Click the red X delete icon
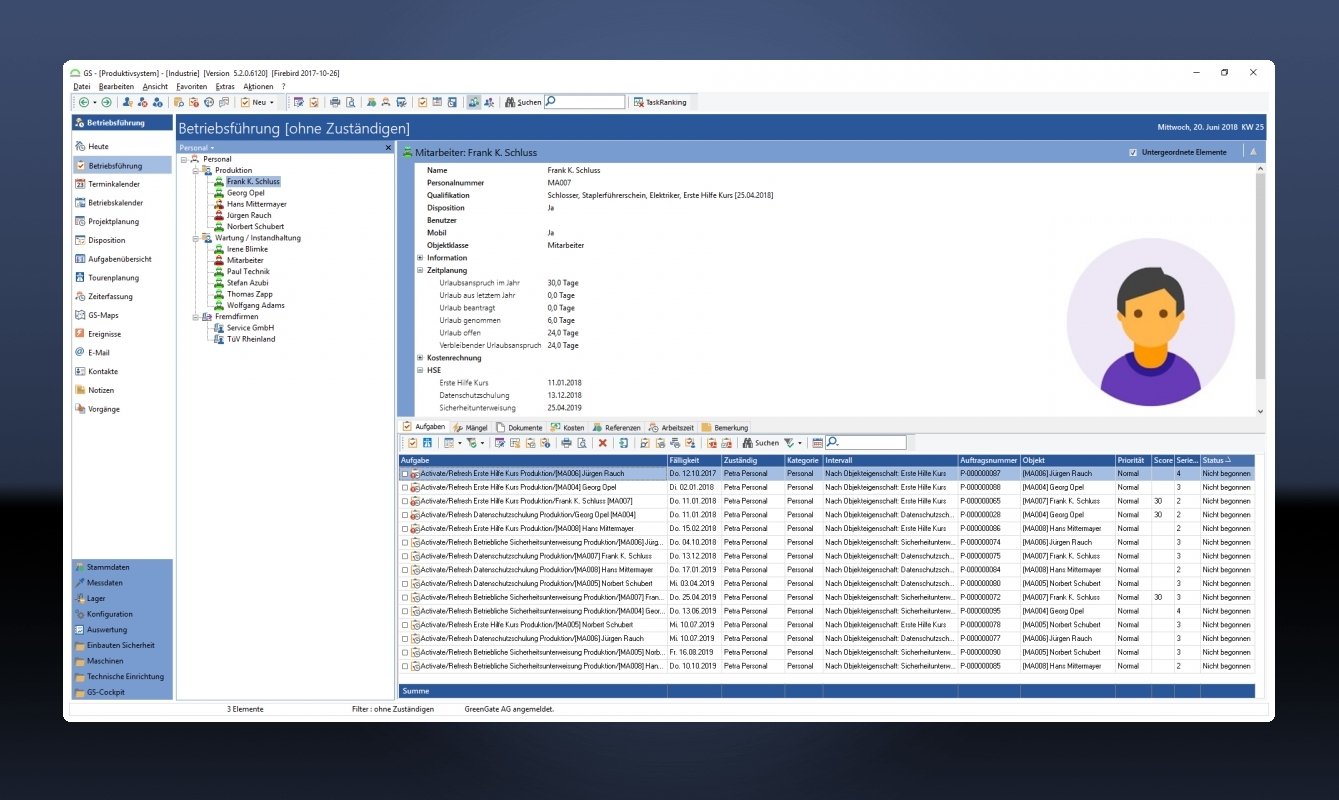 pyautogui.click(x=603, y=443)
